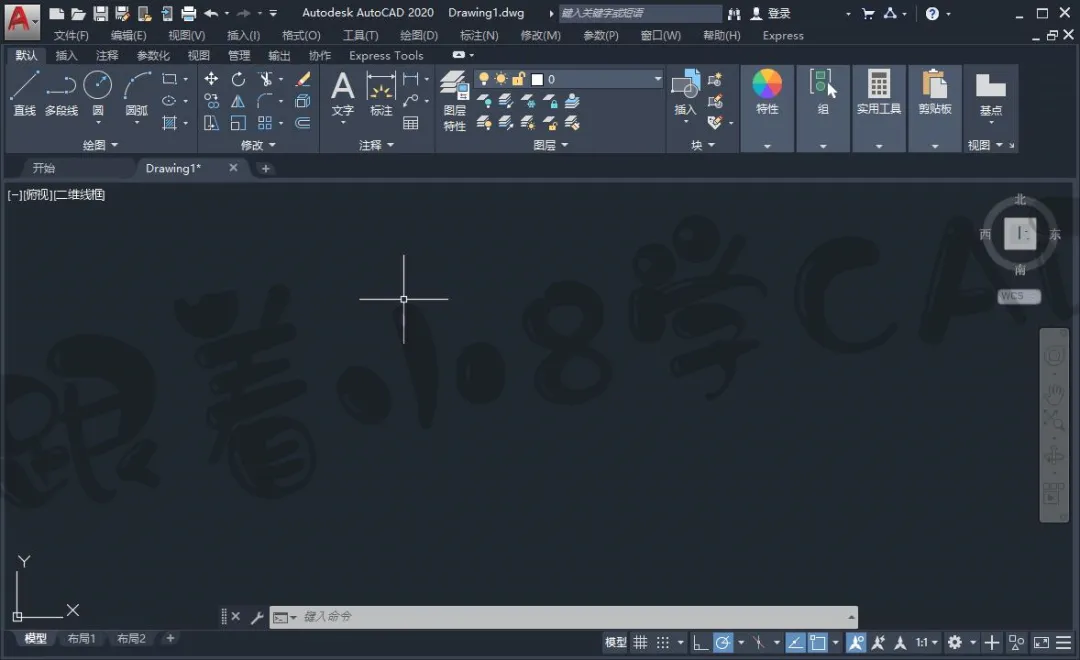Click the Mirror tool icon
The width and height of the screenshot is (1080, 660).
[x=238, y=101]
